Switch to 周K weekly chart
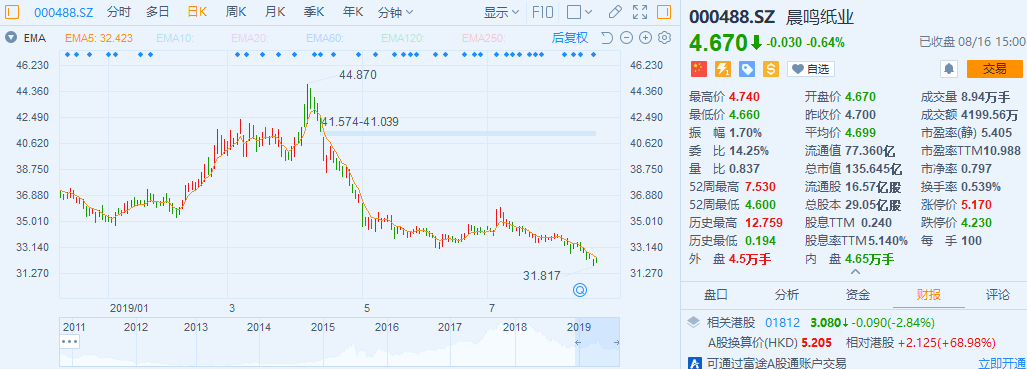The height and width of the screenshot is (369, 1027). [x=236, y=12]
